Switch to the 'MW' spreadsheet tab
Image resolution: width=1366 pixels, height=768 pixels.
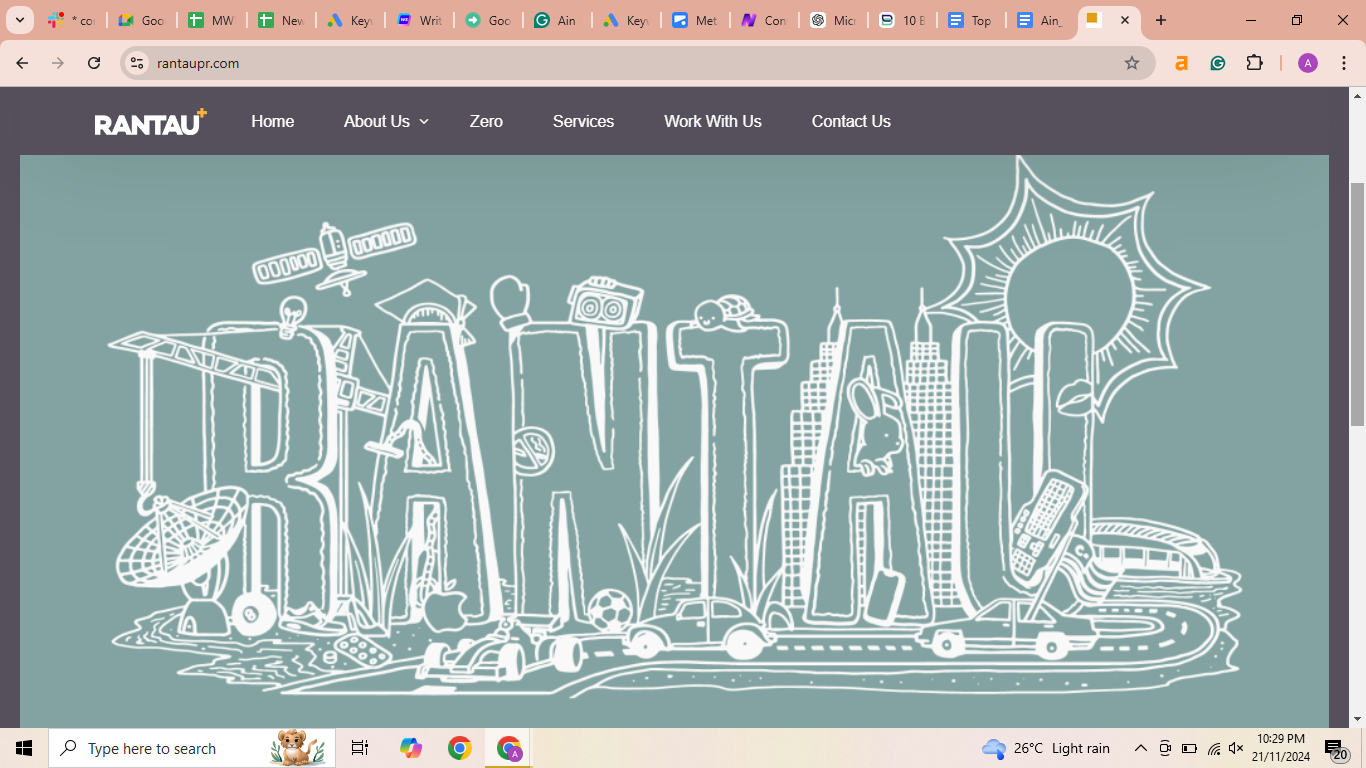pos(211,20)
